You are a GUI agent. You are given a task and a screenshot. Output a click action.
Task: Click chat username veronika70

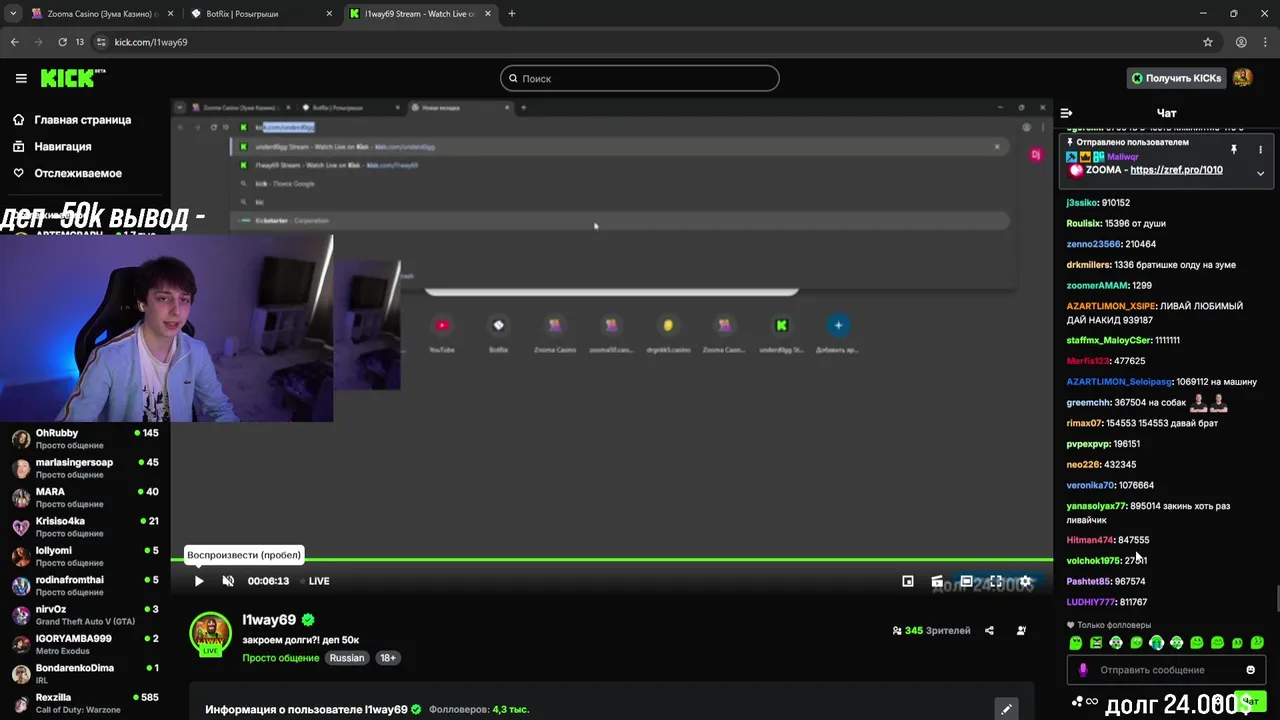point(1091,485)
